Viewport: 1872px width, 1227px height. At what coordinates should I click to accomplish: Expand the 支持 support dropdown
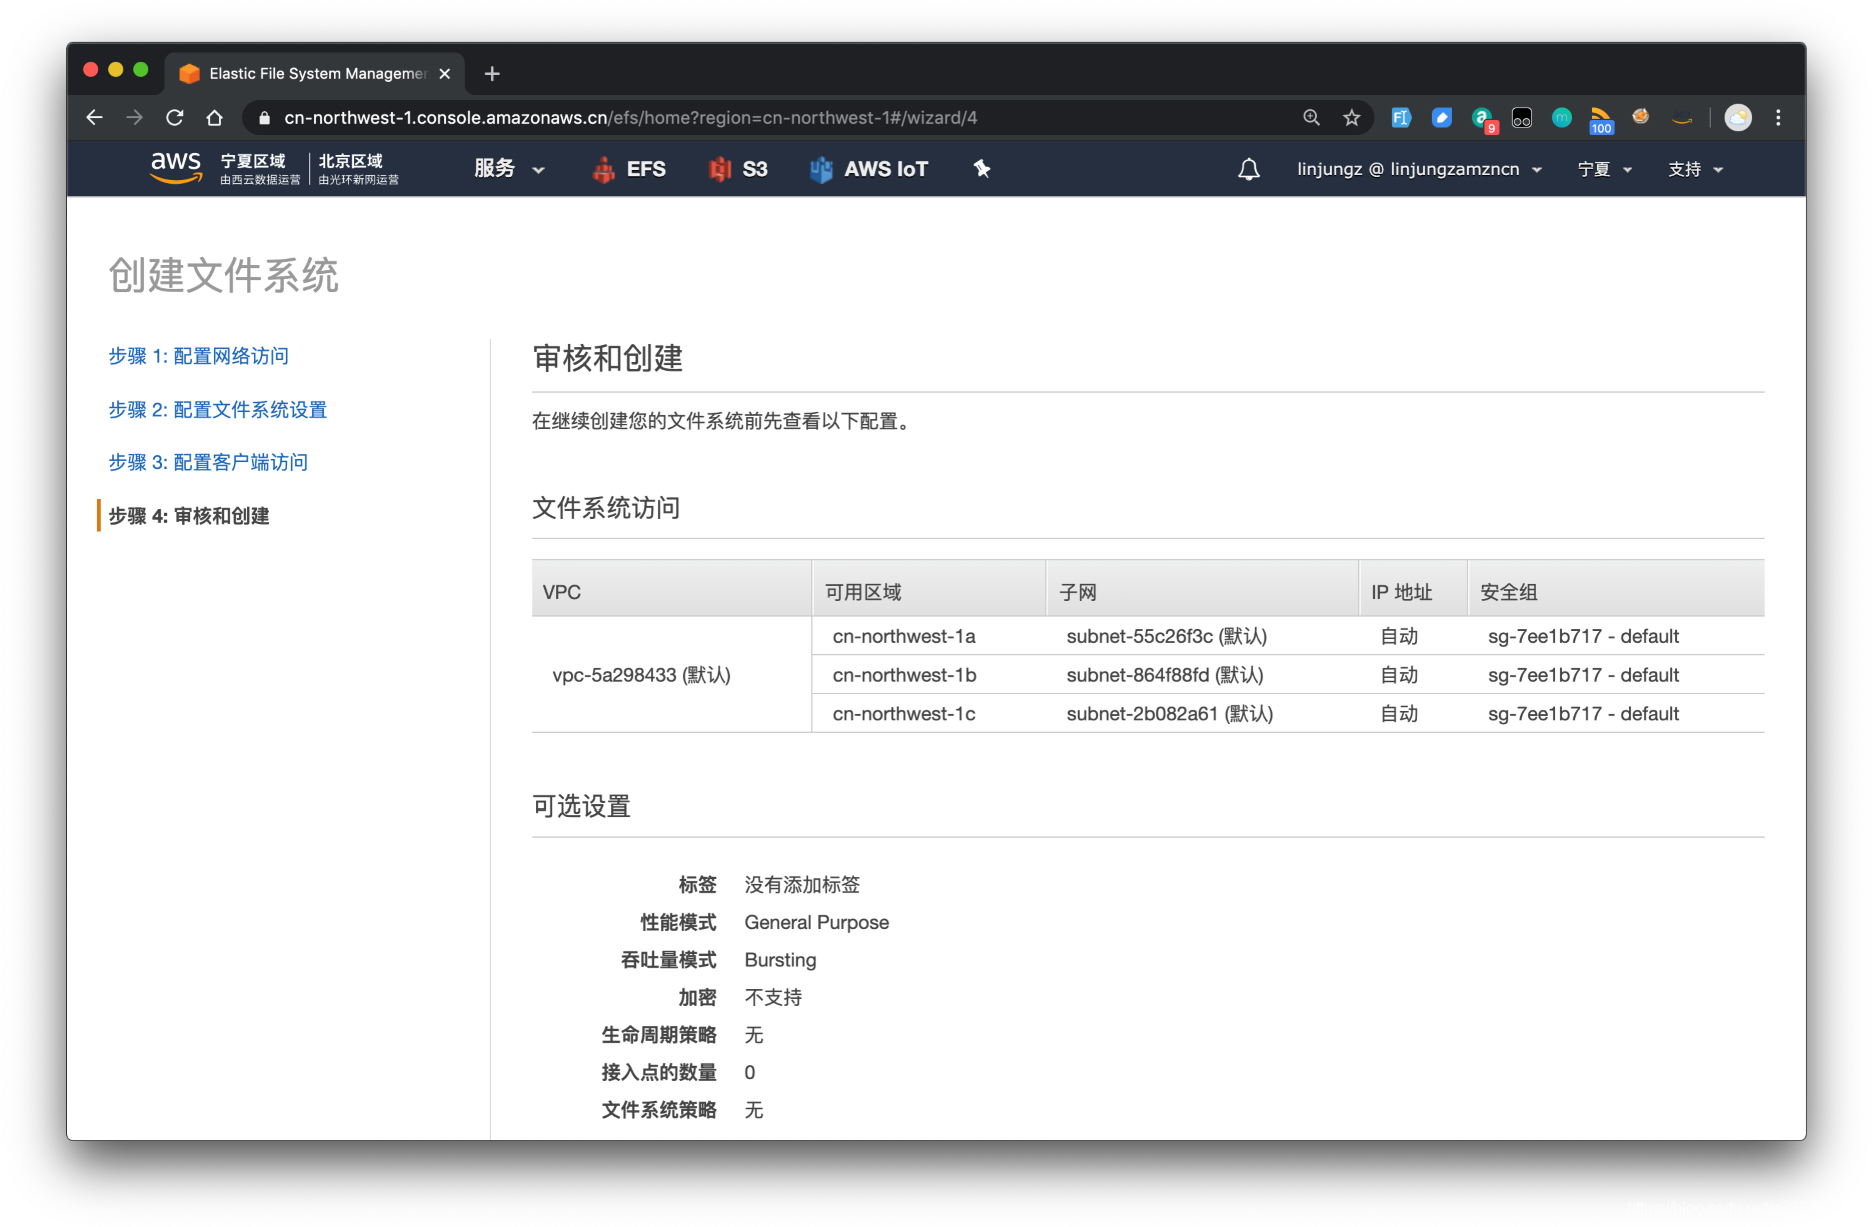[1694, 169]
